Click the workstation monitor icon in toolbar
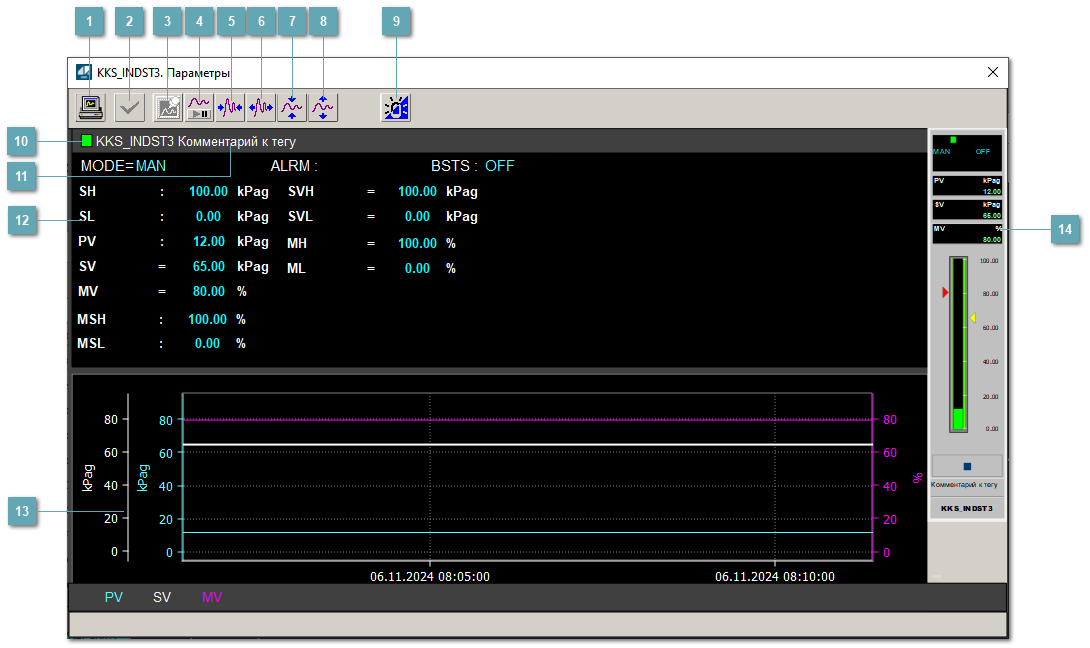 [x=91, y=107]
